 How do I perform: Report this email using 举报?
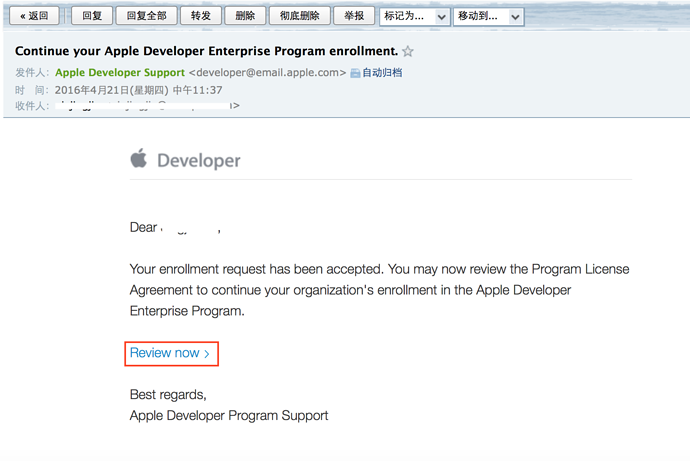click(x=354, y=16)
